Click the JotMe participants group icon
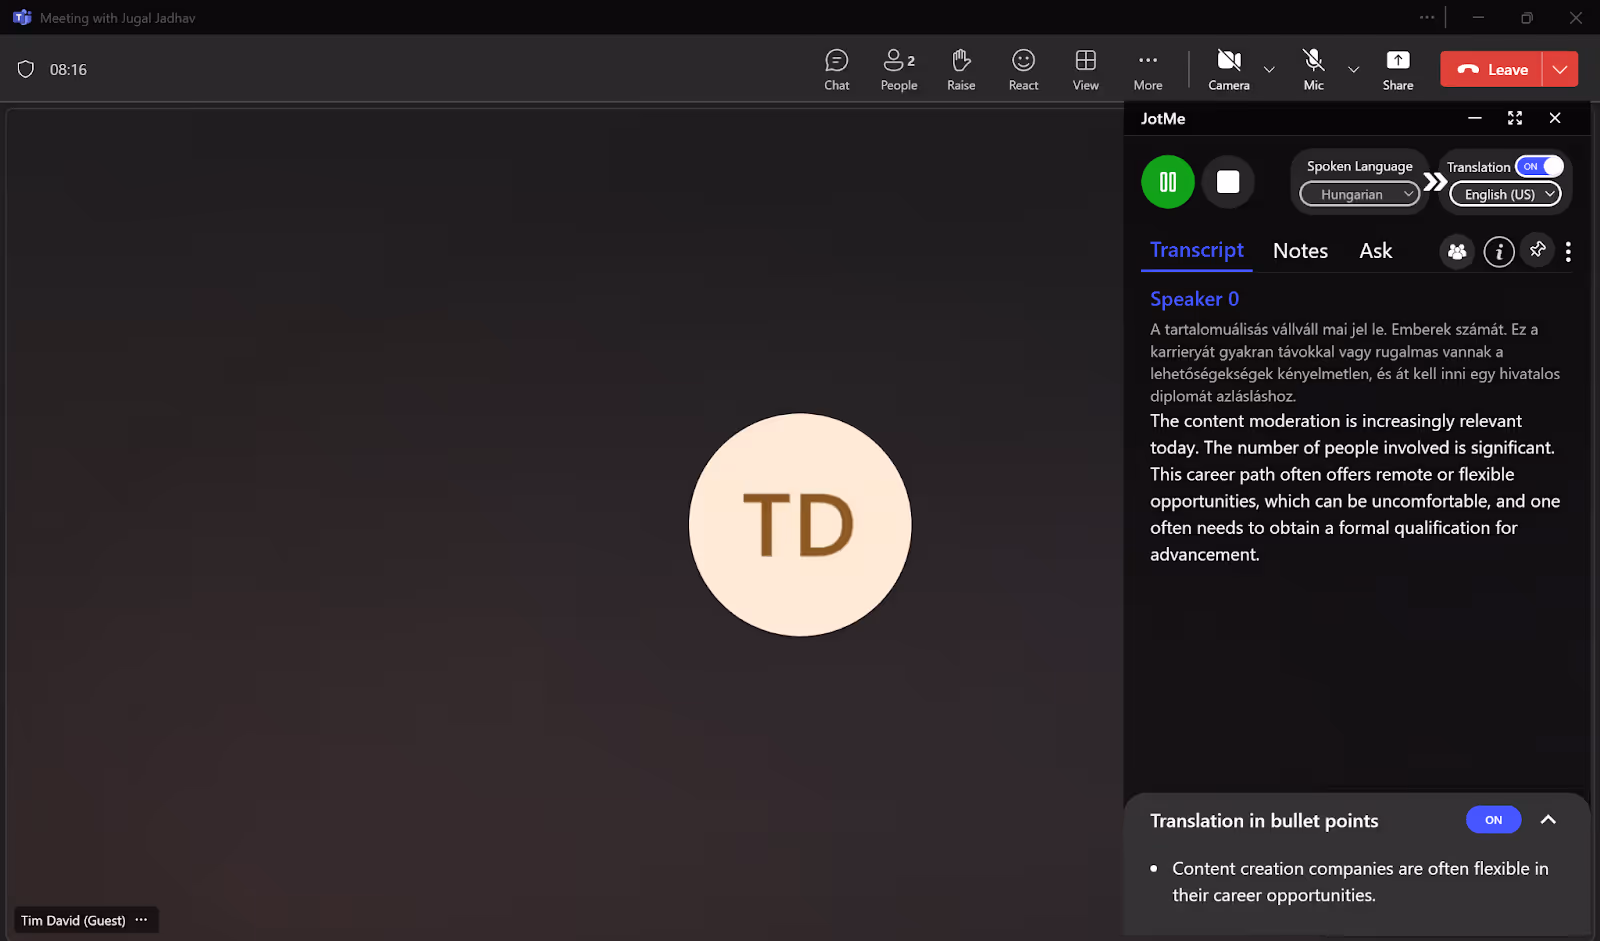The width and height of the screenshot is (1600, 941). click(1457, 252)
